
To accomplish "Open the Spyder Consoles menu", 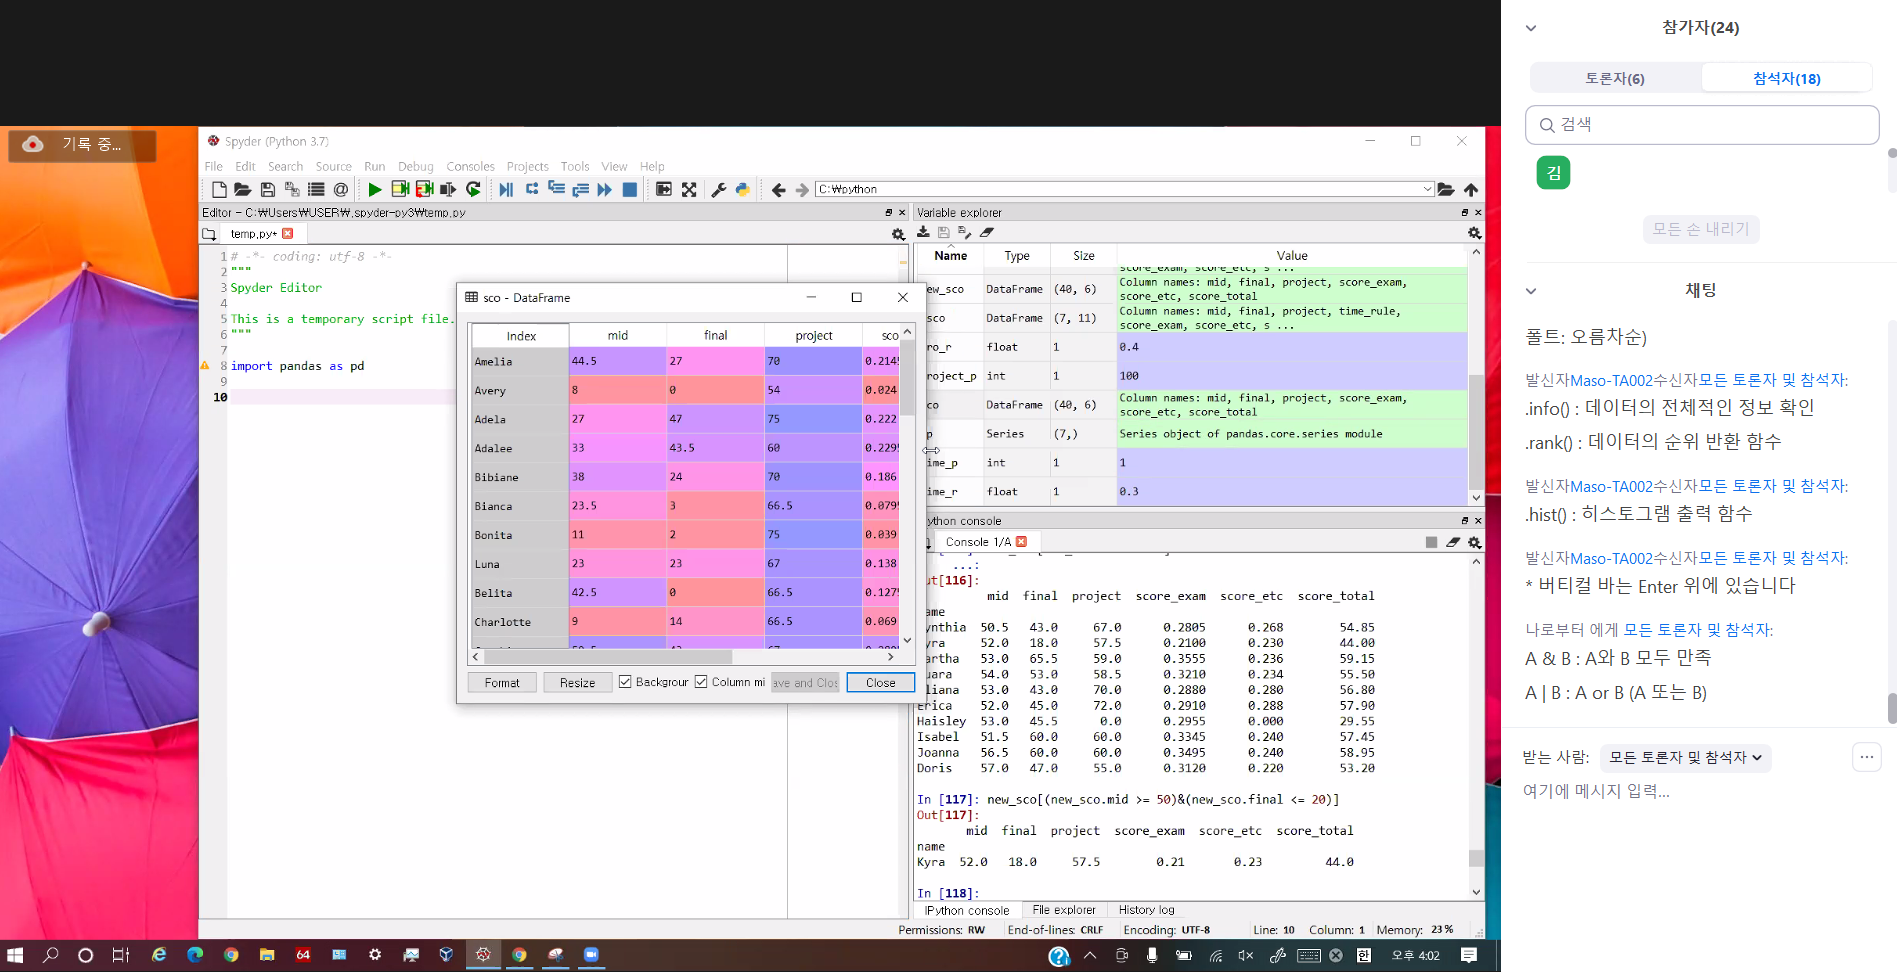I will click(470, 167).
